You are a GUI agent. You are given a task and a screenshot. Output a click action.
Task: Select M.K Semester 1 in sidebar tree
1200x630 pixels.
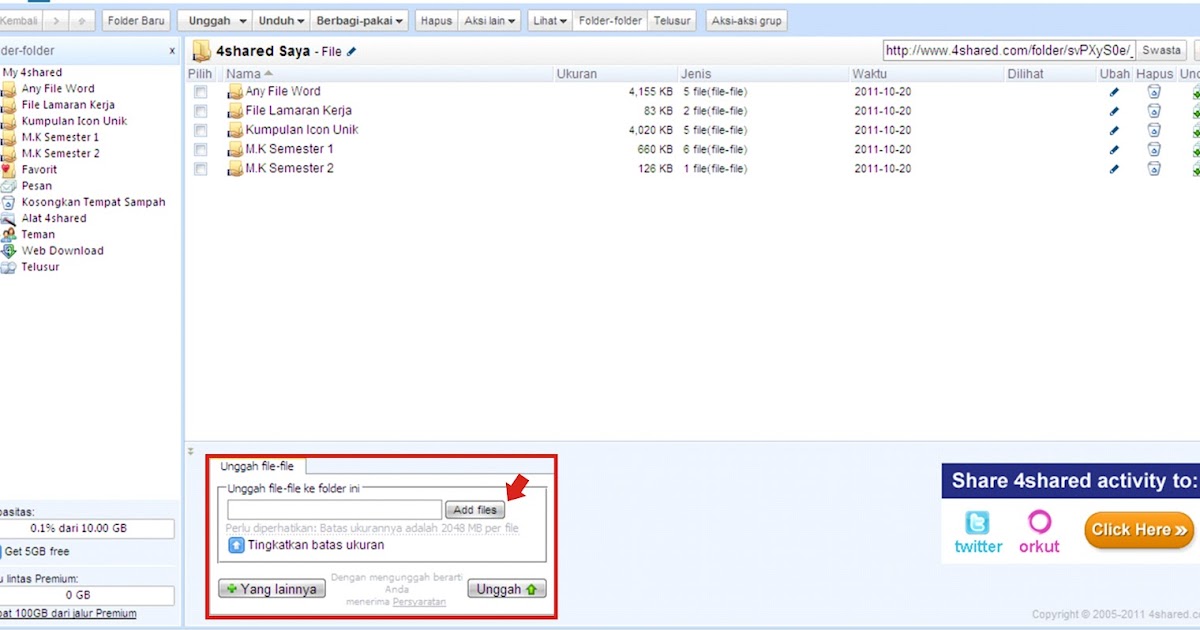60,137
